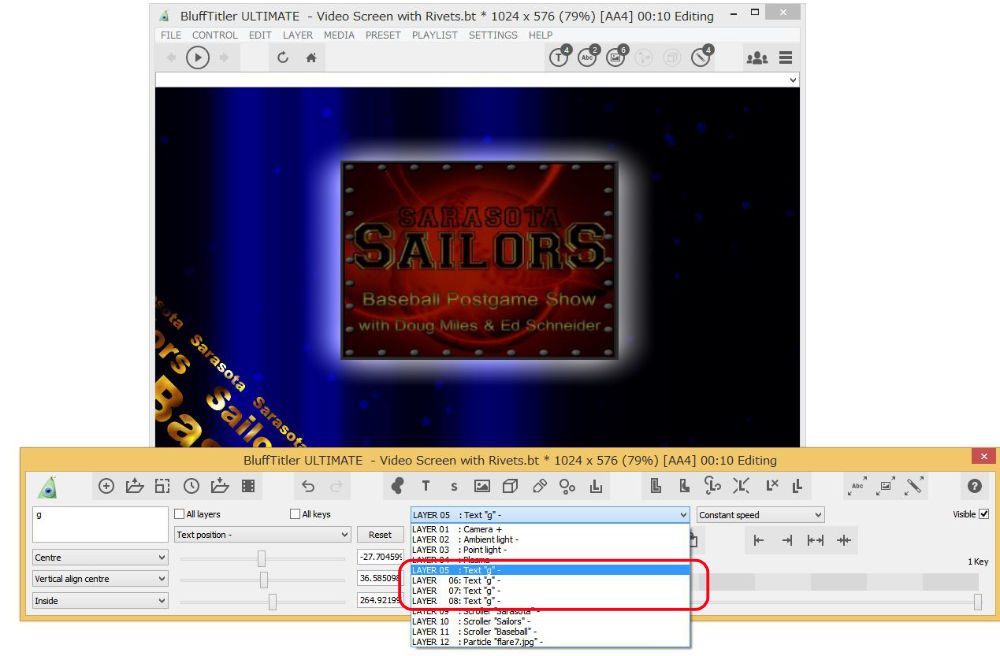Viewport: 1000px width, 656px height.
Task: Click the Abc resize arrows icon
Action: [858, 486]
